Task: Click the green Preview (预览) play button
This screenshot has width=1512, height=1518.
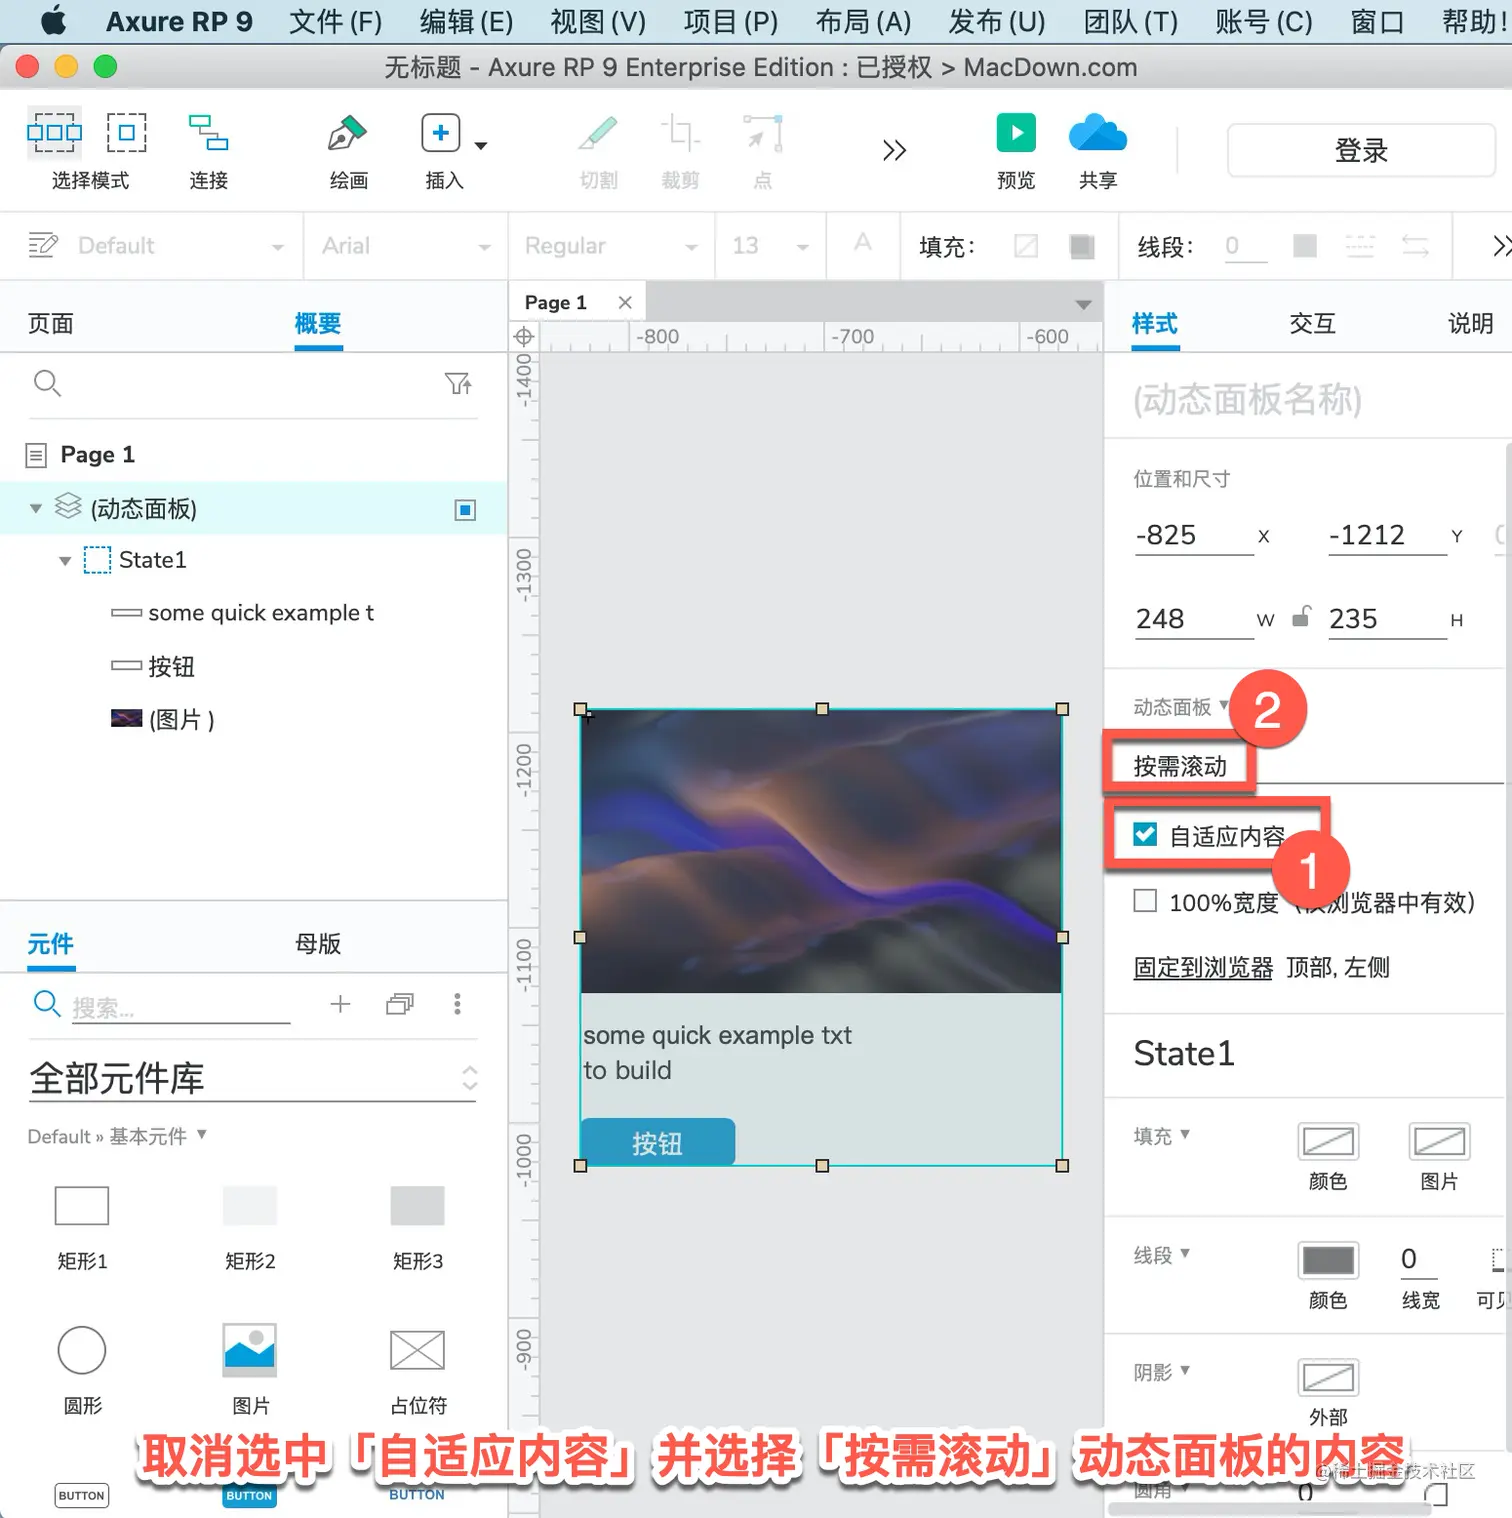Action: [x=1016, y=133]
